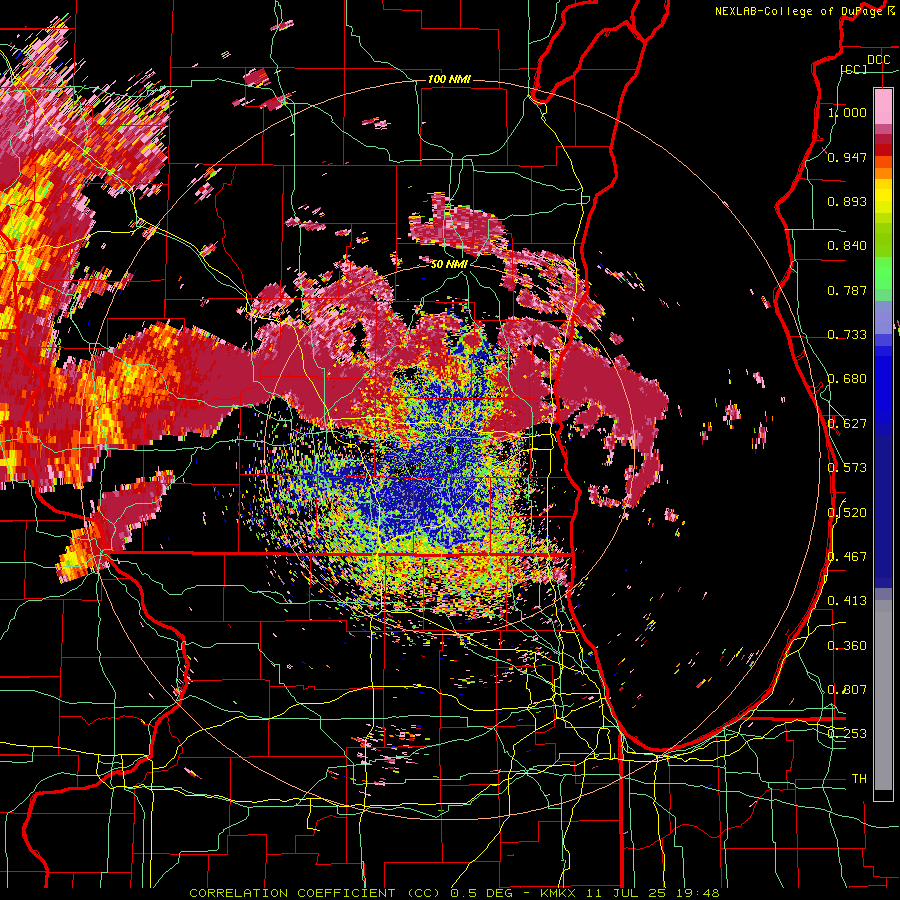This screenshot has height=900, width=900.
Task: Click the TH label on the scale
Action: [859, 779]
